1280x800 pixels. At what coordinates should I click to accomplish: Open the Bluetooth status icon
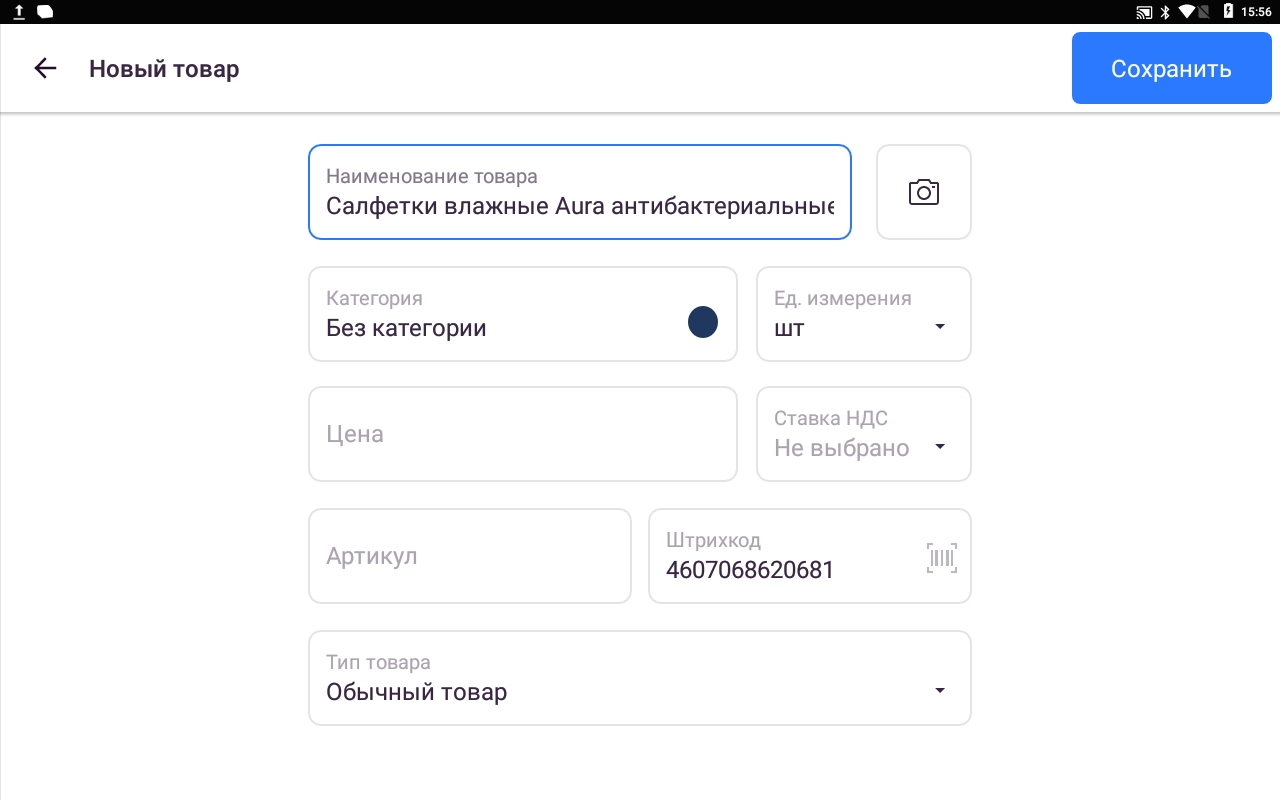click(x=1165, y=12)
